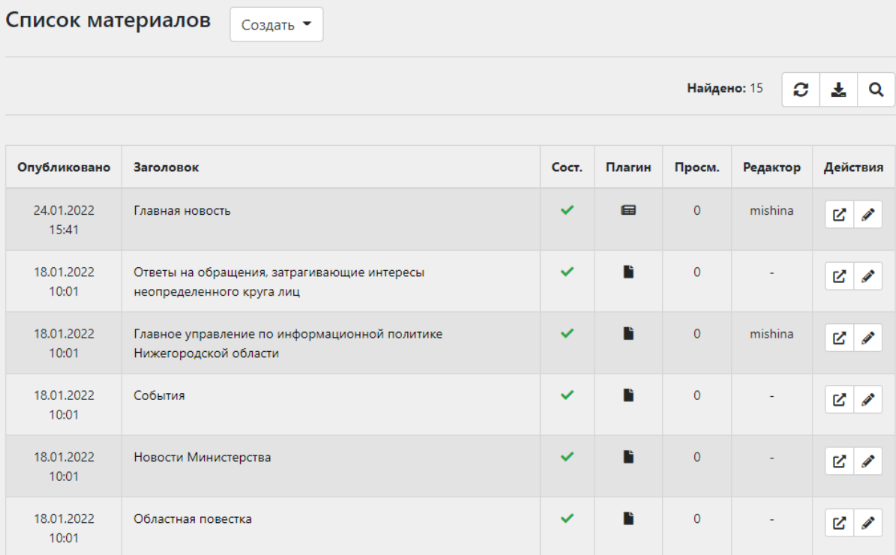Click the Плагин column header
The image size is (896, 555).
tap(629, 167)
